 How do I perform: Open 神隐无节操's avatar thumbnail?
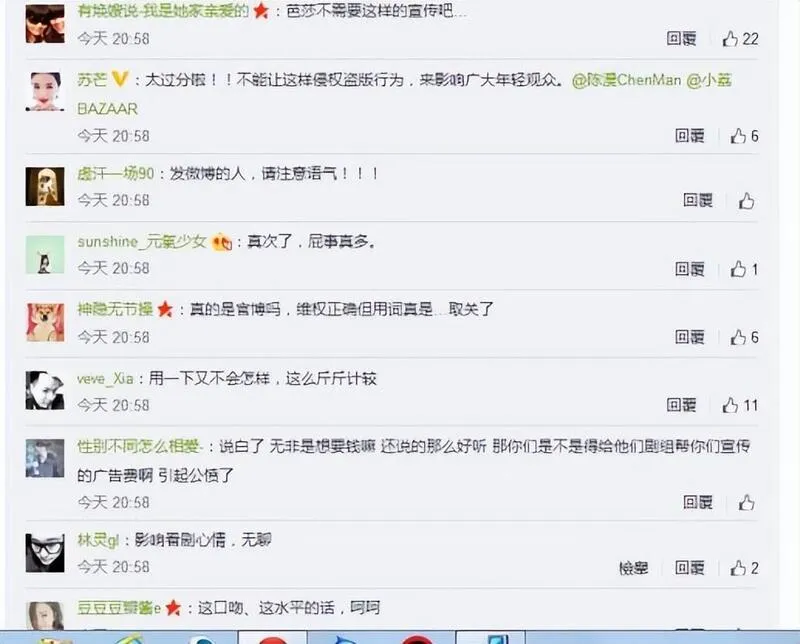point(45,323)
